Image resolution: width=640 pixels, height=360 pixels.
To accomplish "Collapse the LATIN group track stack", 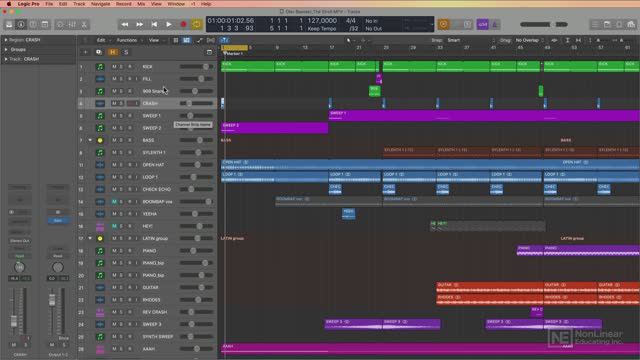I will click(x=90, y=238).
